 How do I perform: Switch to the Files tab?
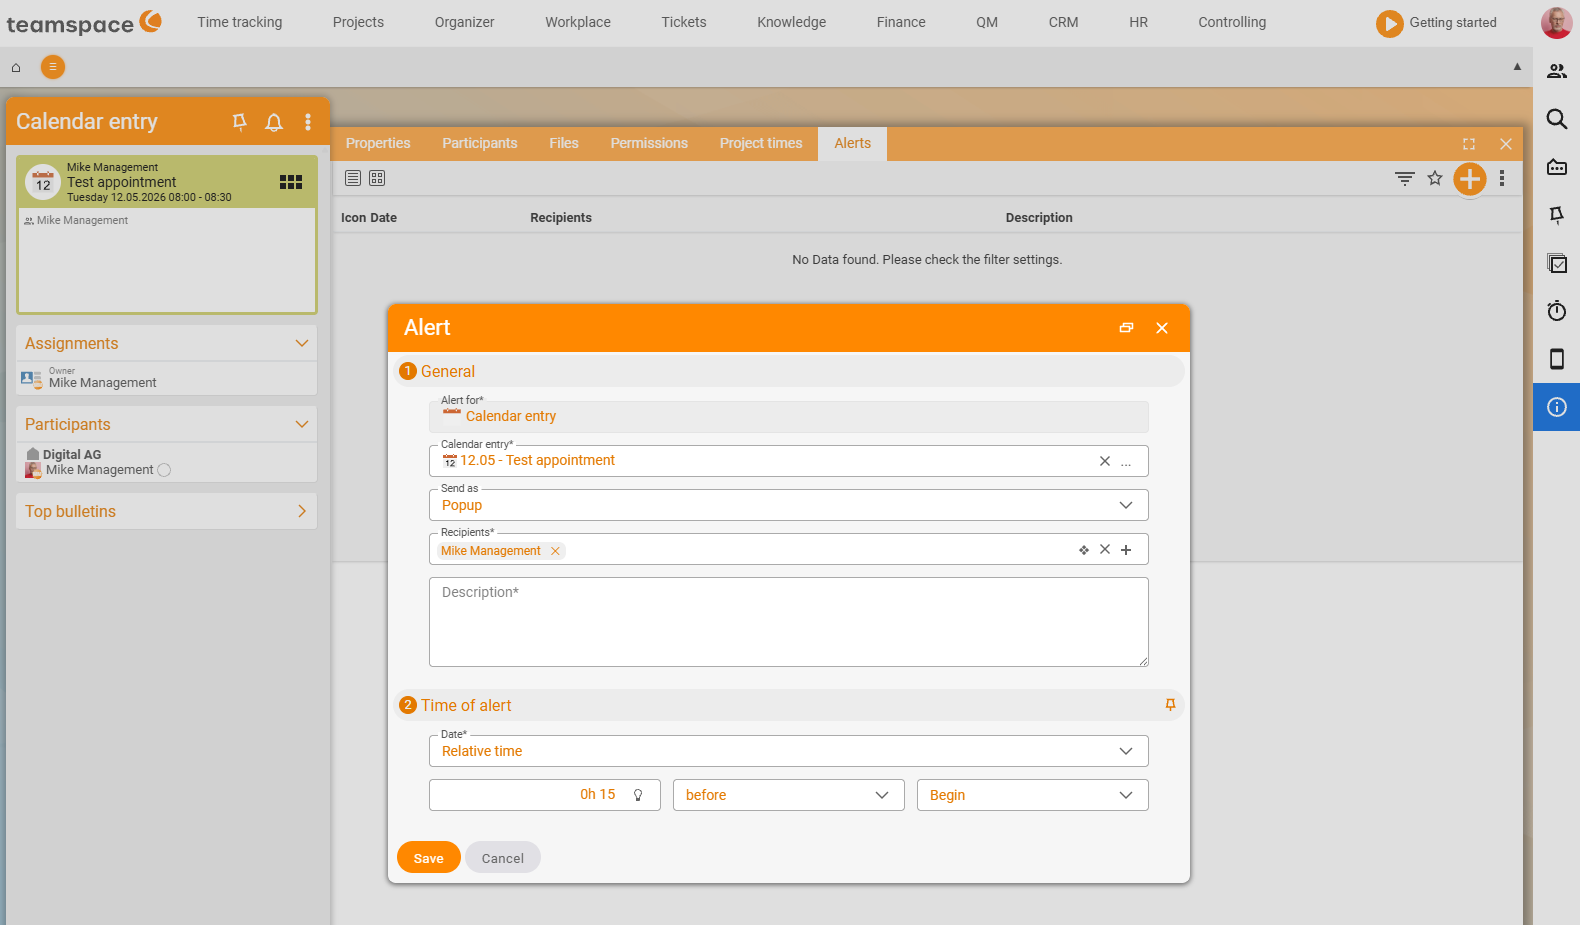pyautogui.click(x=564, y=143)
